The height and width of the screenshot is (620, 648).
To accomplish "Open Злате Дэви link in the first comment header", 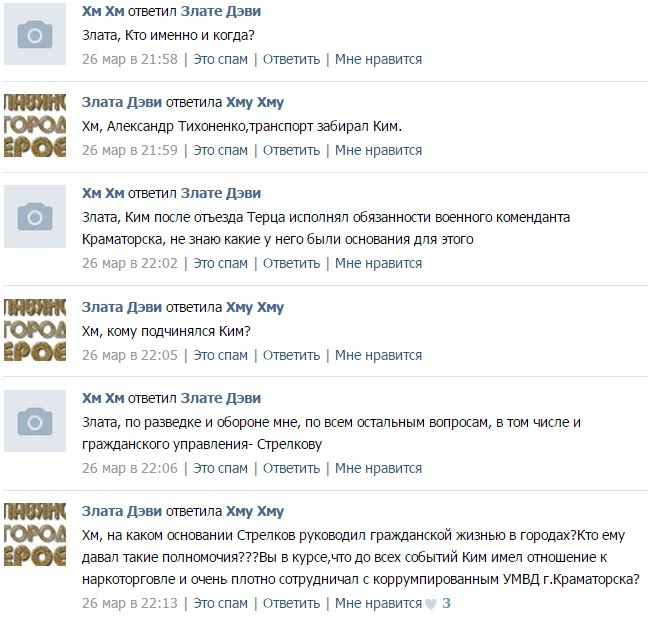I will click(221, 11).
